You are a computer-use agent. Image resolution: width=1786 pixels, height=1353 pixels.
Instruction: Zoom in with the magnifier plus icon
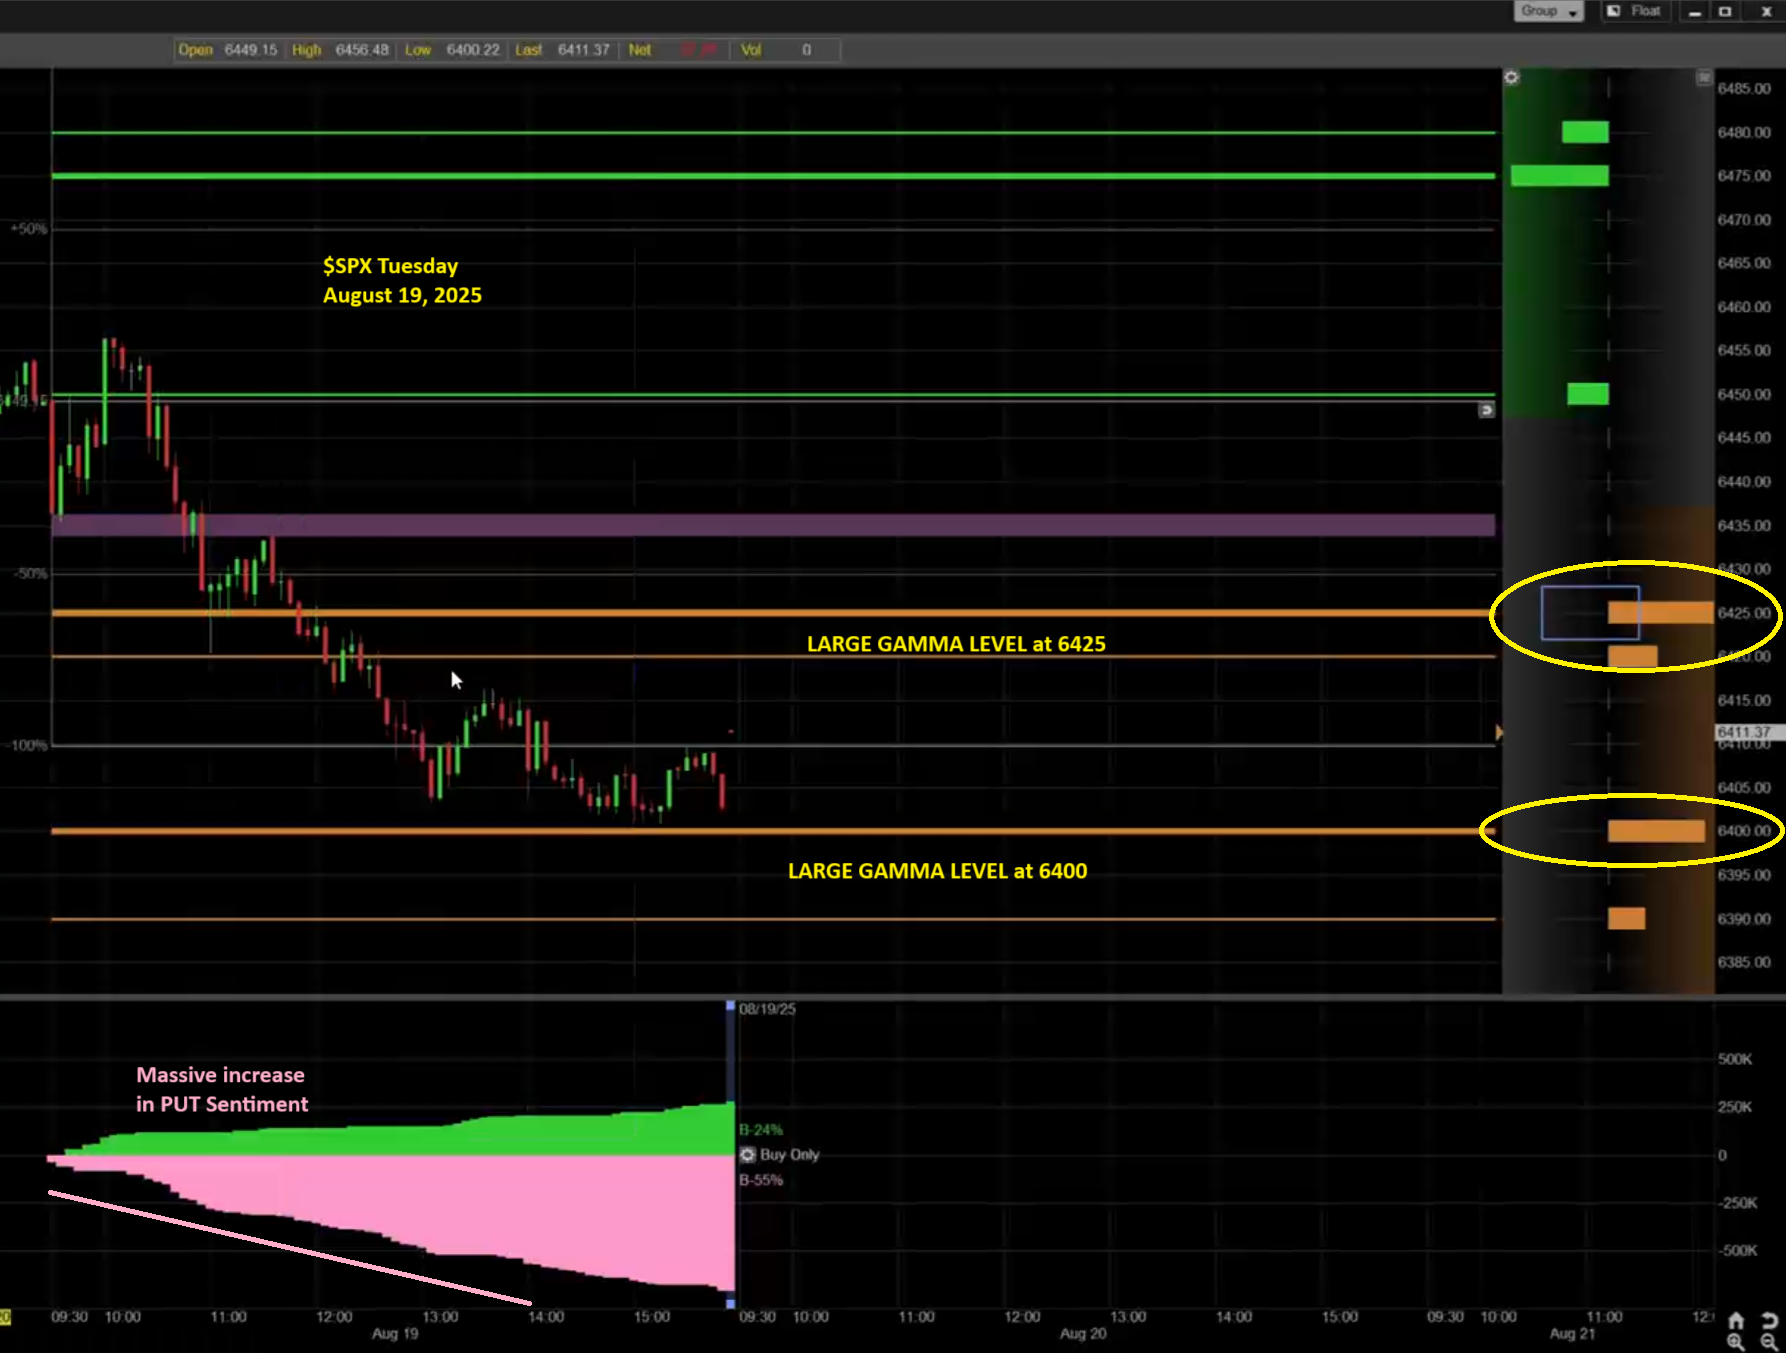click(1736, 1342)
